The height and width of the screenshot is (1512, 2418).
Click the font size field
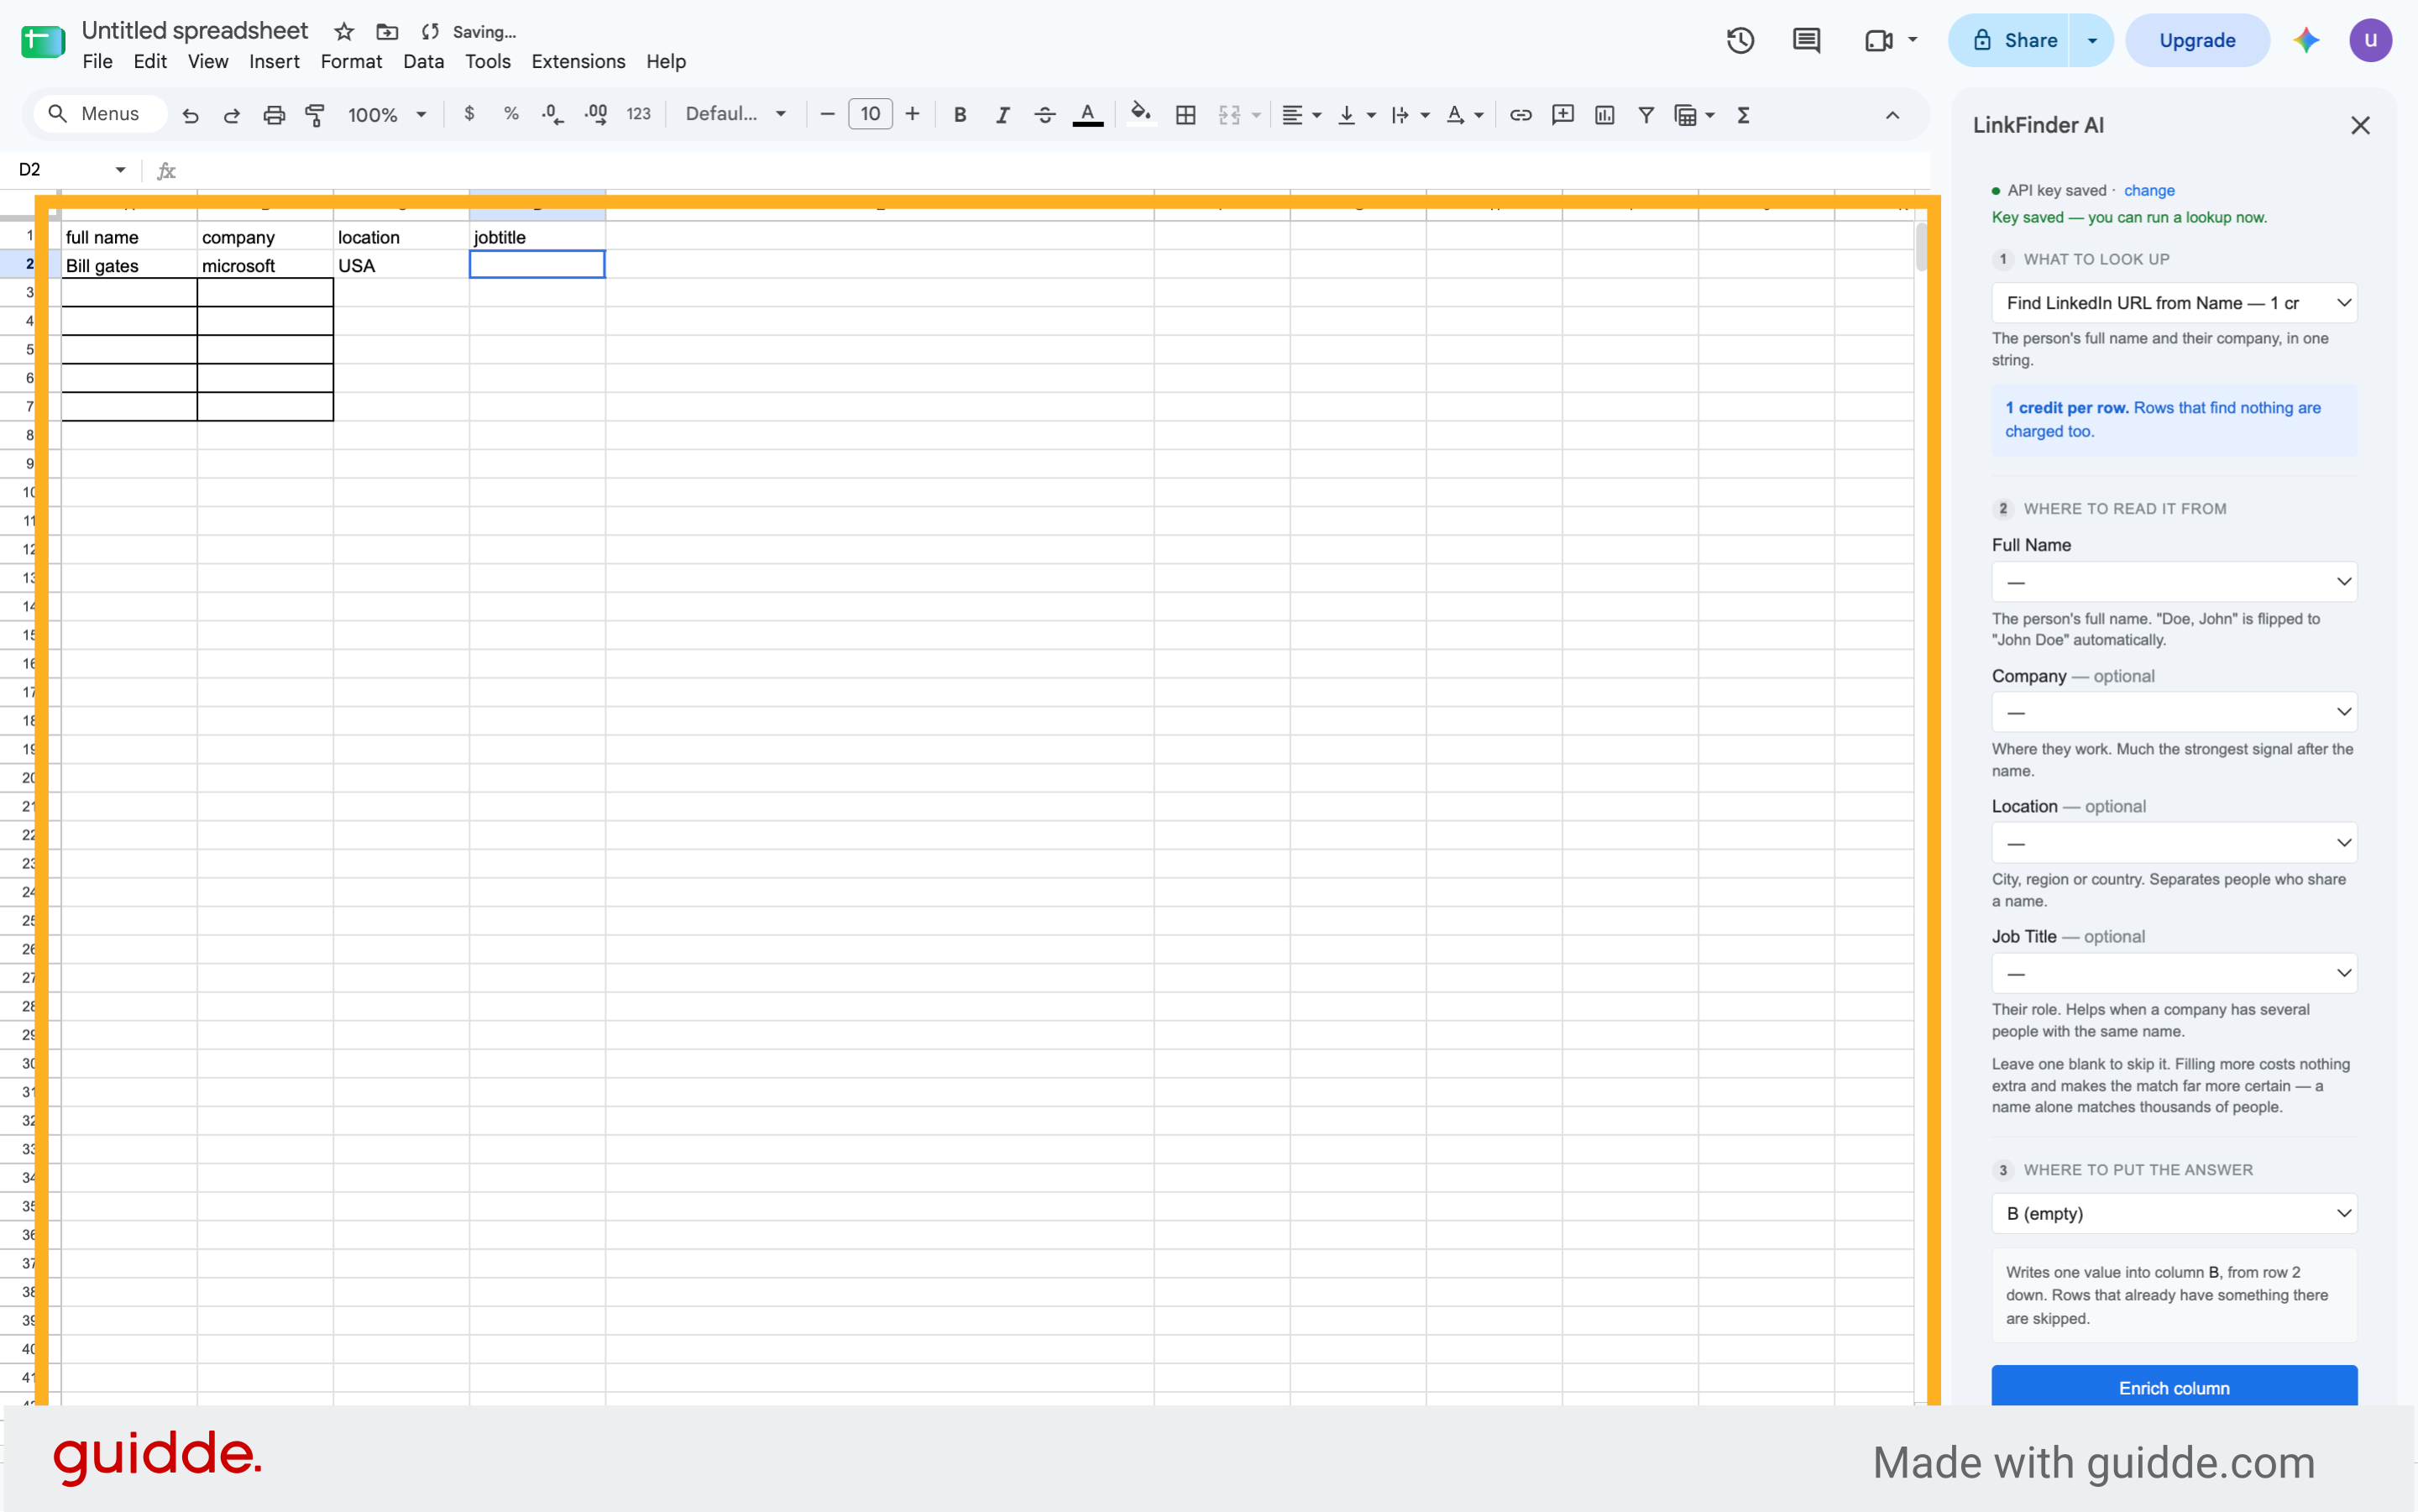[870, 114]
